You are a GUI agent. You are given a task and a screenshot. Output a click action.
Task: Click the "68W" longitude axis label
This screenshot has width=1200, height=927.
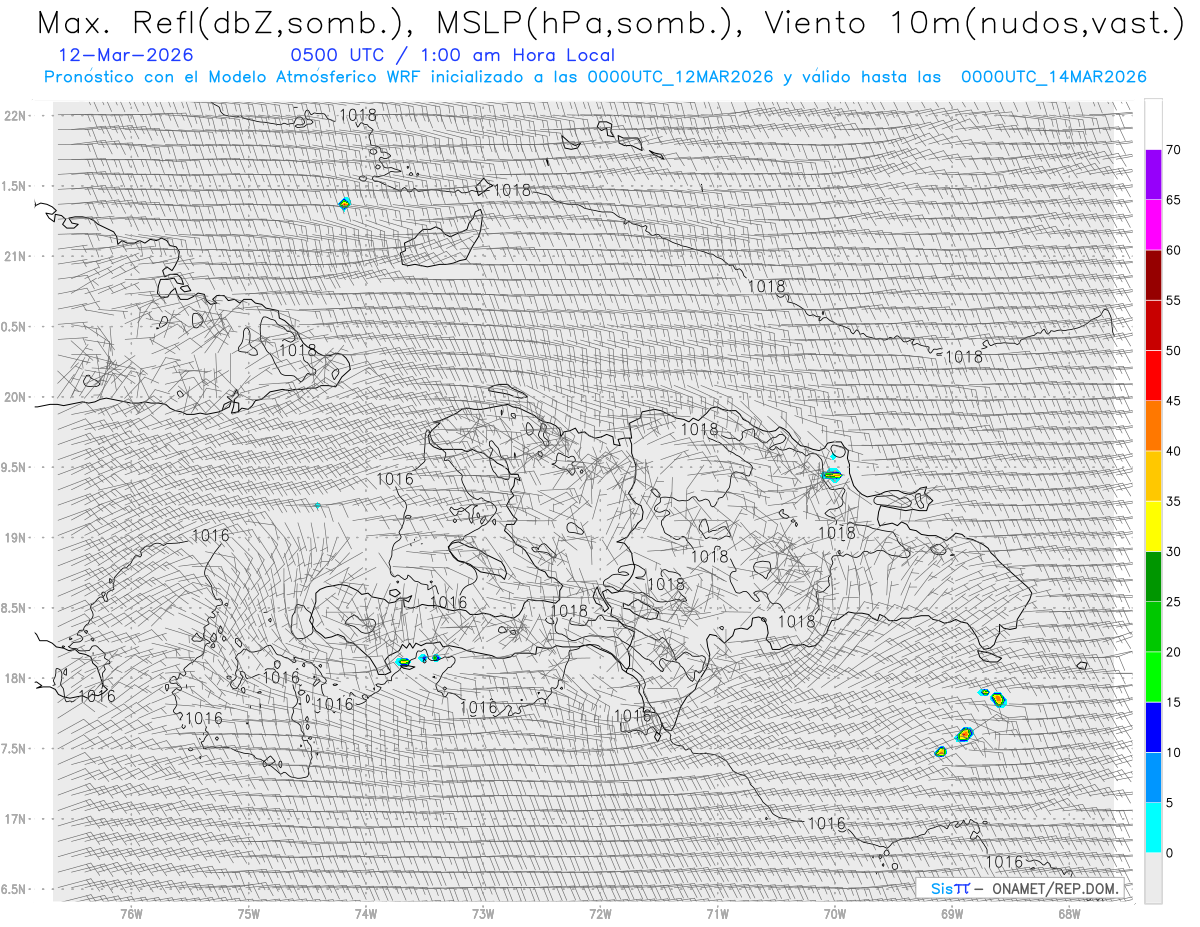click(x=1069, y=913)
